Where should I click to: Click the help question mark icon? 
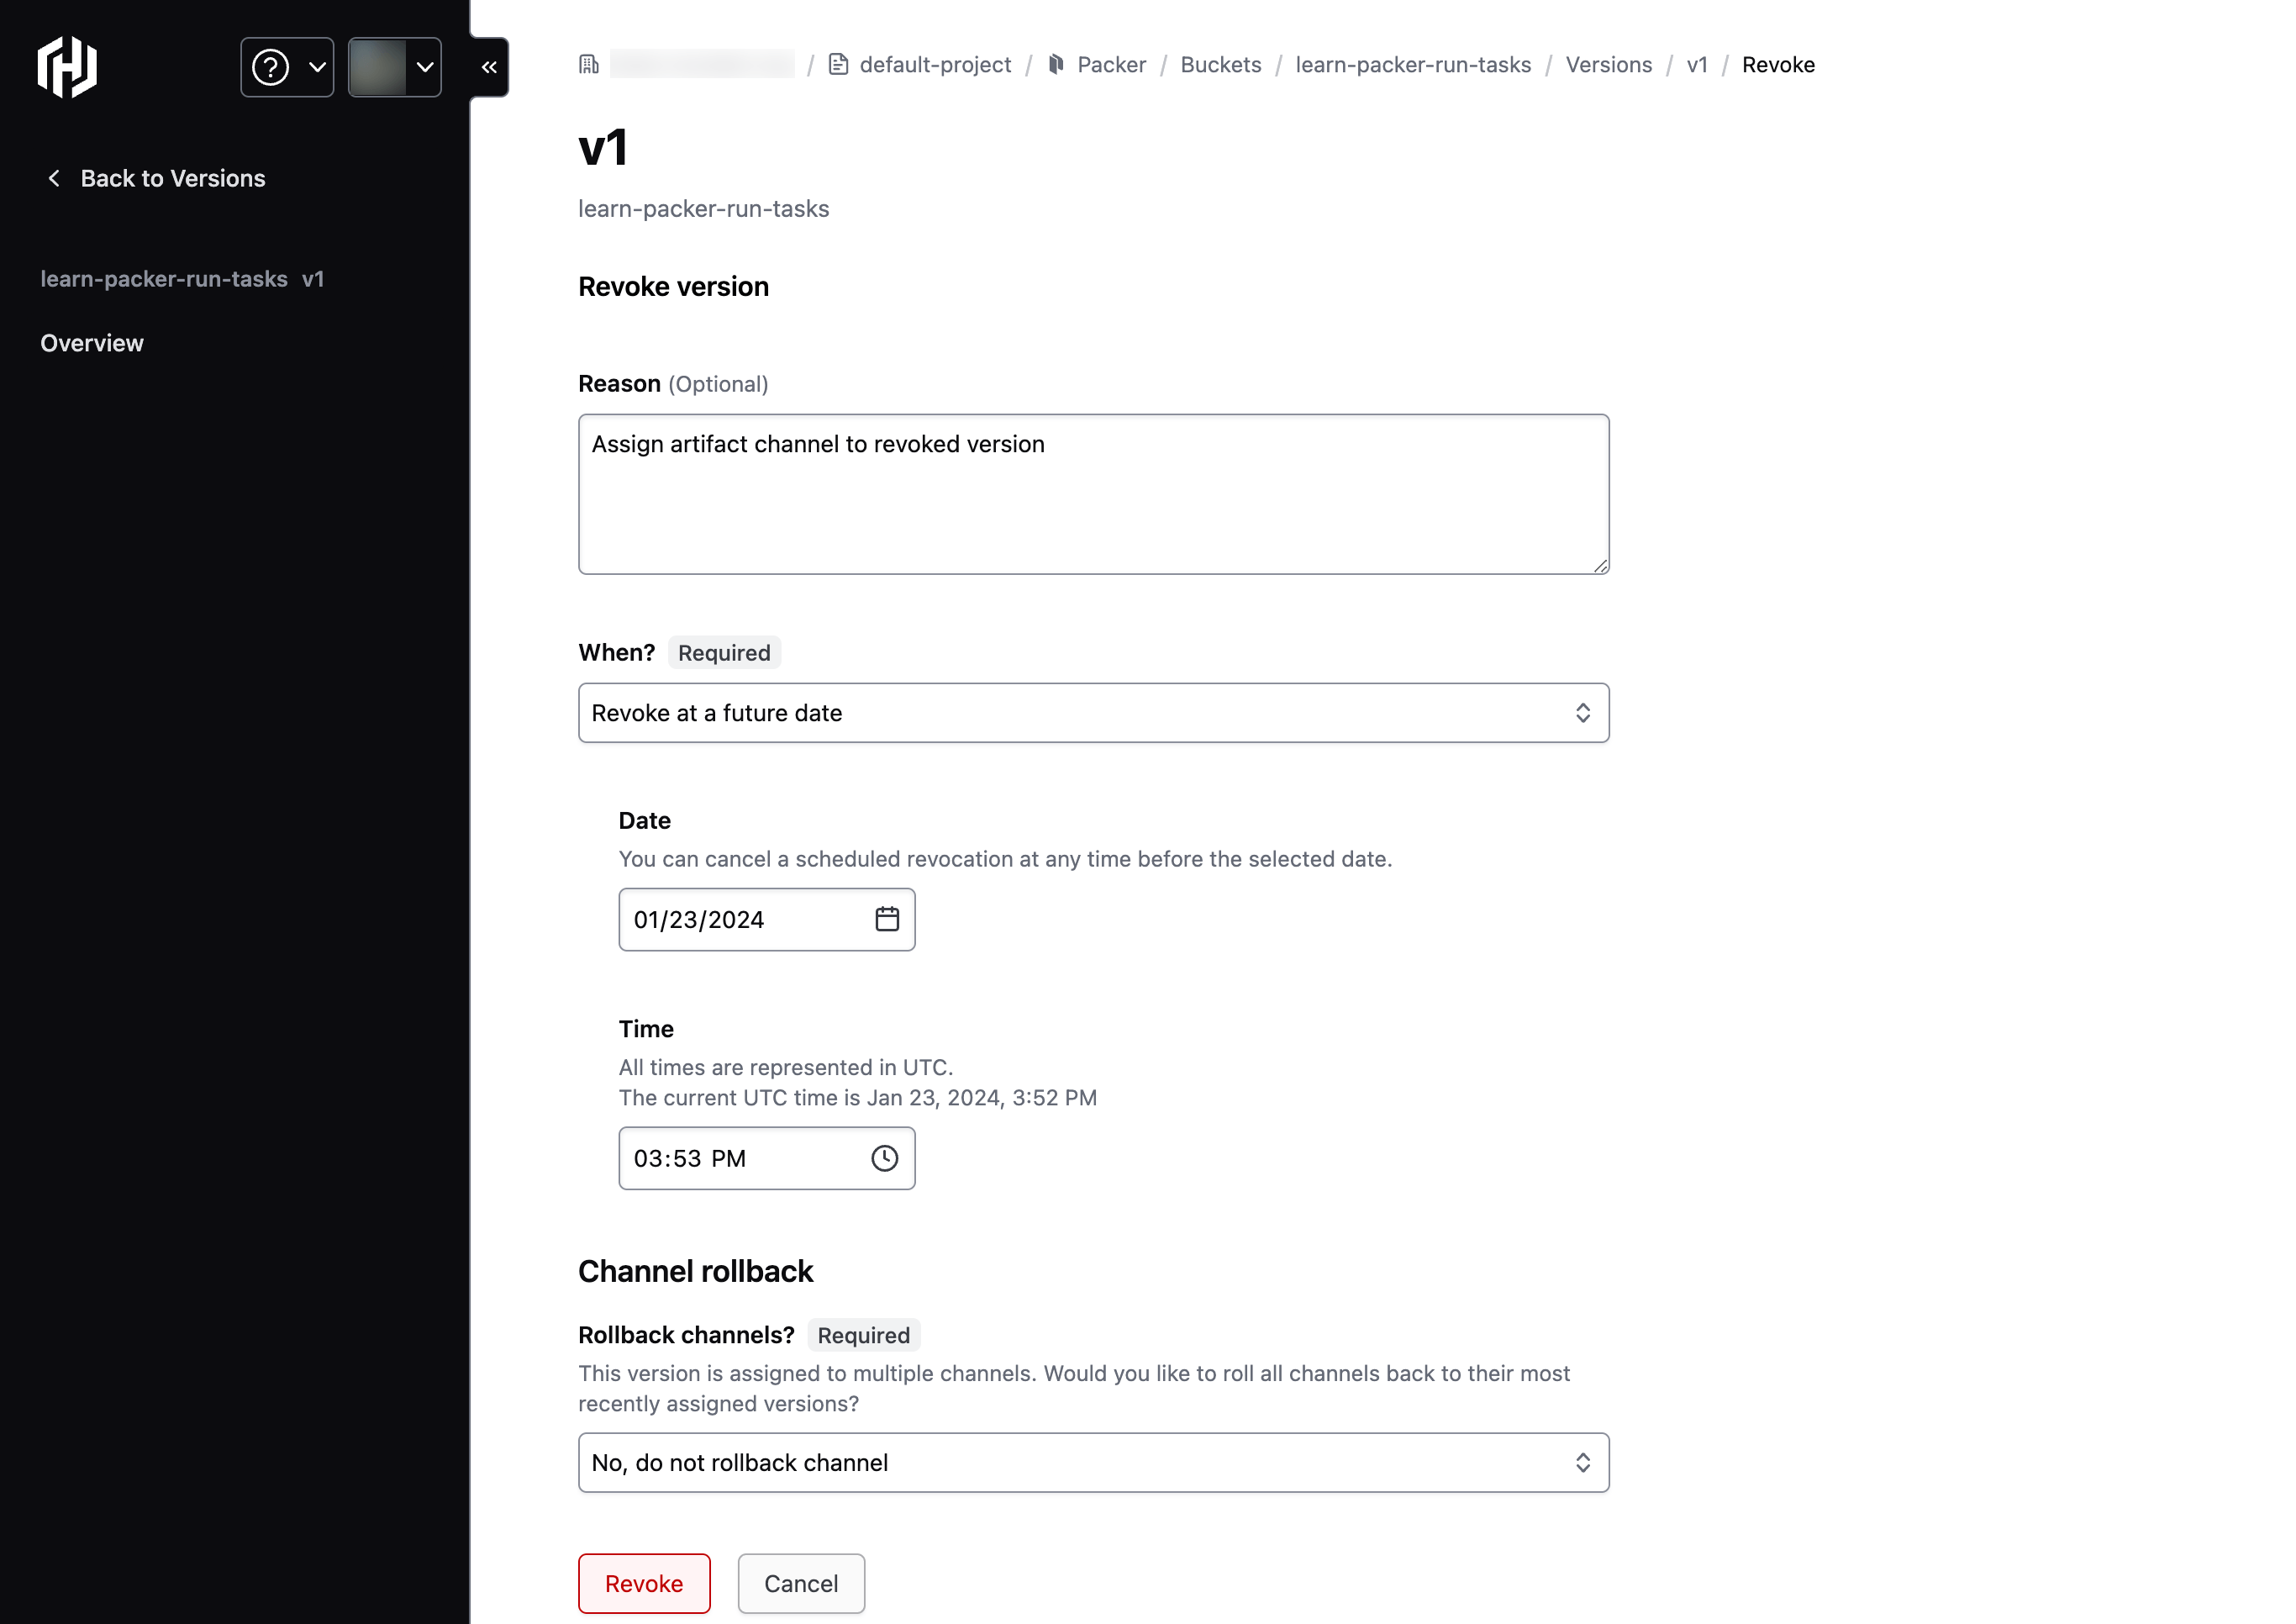(271, 65)
